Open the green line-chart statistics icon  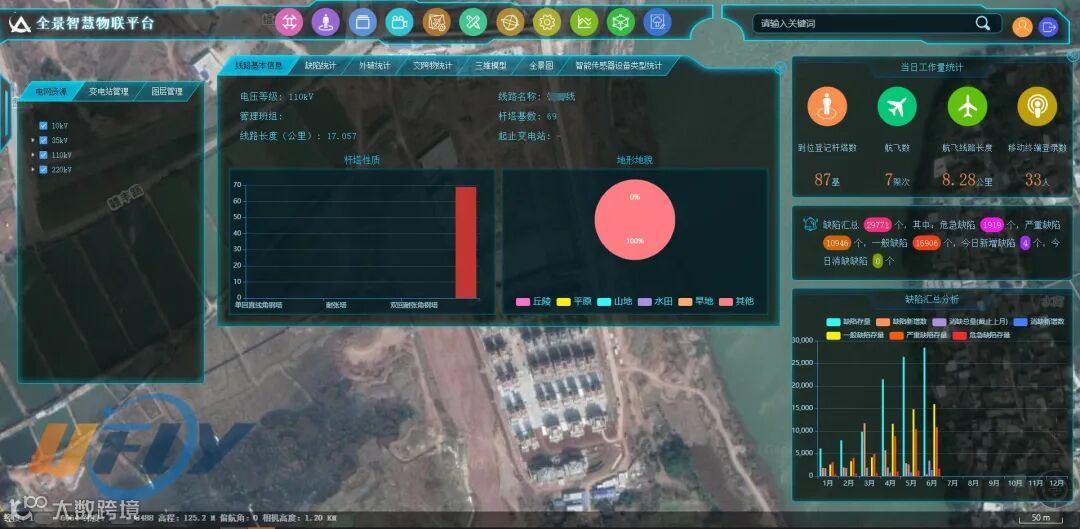point(584,22)
